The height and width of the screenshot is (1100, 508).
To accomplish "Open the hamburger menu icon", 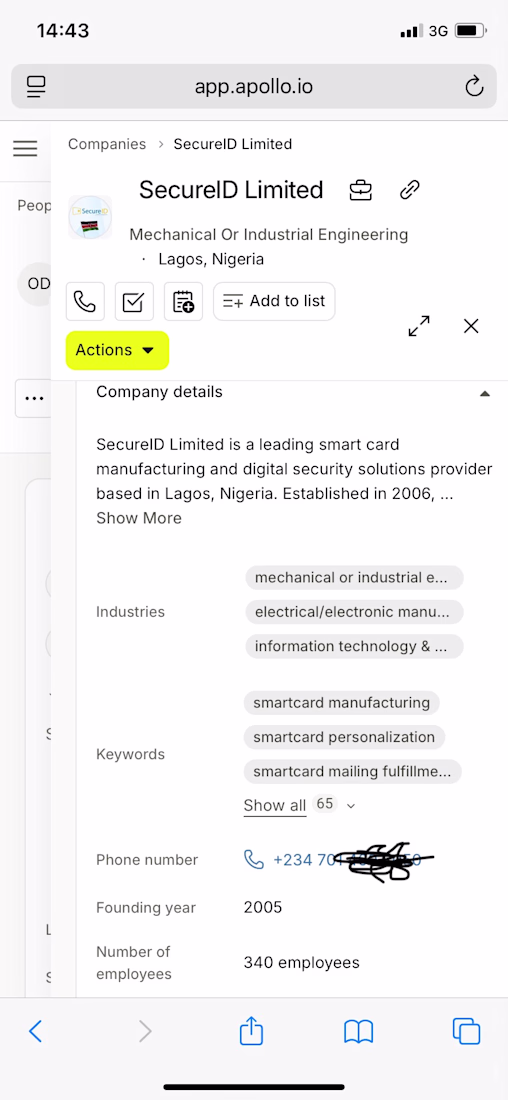I will coord(25,148).
